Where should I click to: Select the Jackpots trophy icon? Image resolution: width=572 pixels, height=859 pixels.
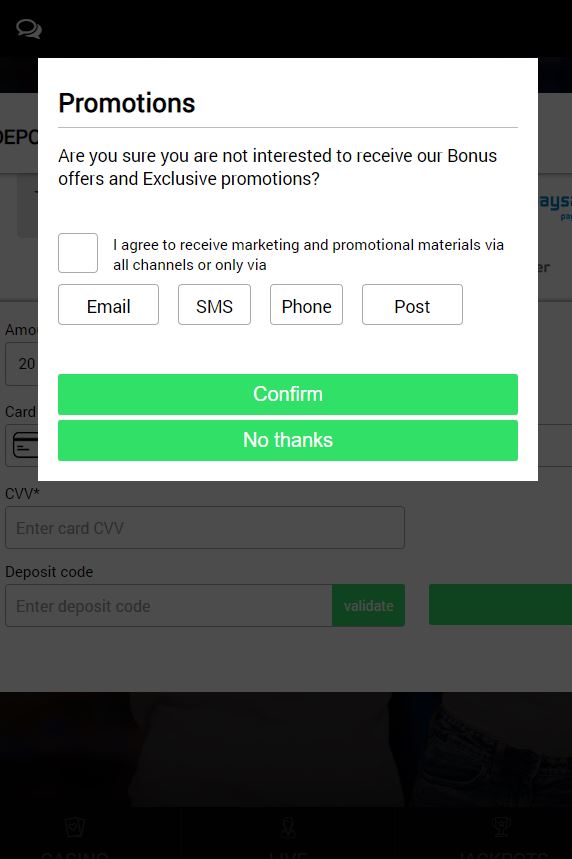pos(501,827)
